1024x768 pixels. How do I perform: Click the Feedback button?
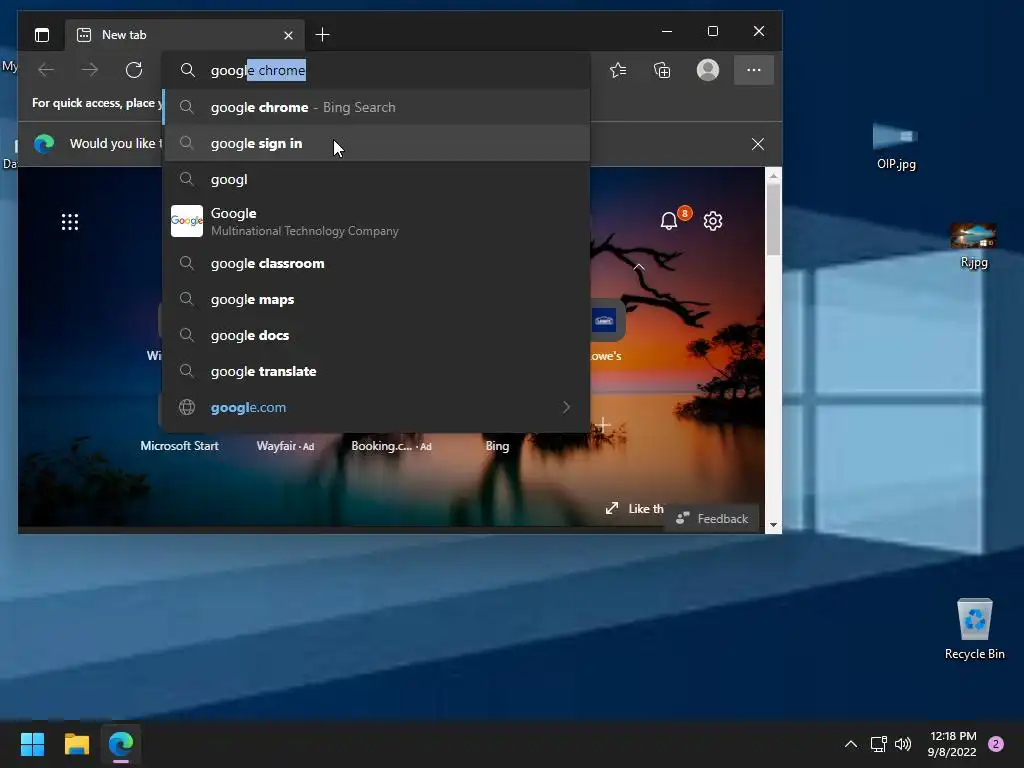712,519
